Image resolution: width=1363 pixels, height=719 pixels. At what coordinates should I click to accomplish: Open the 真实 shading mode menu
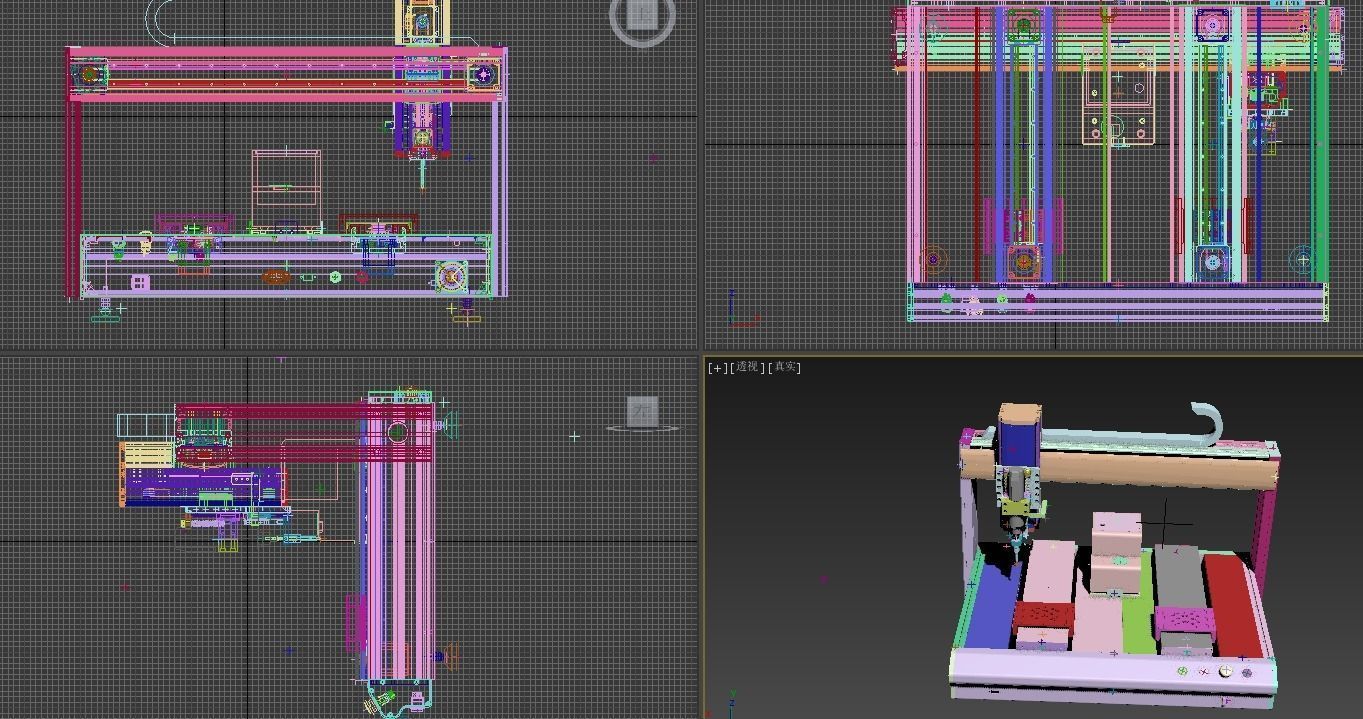tap(785, 367)
